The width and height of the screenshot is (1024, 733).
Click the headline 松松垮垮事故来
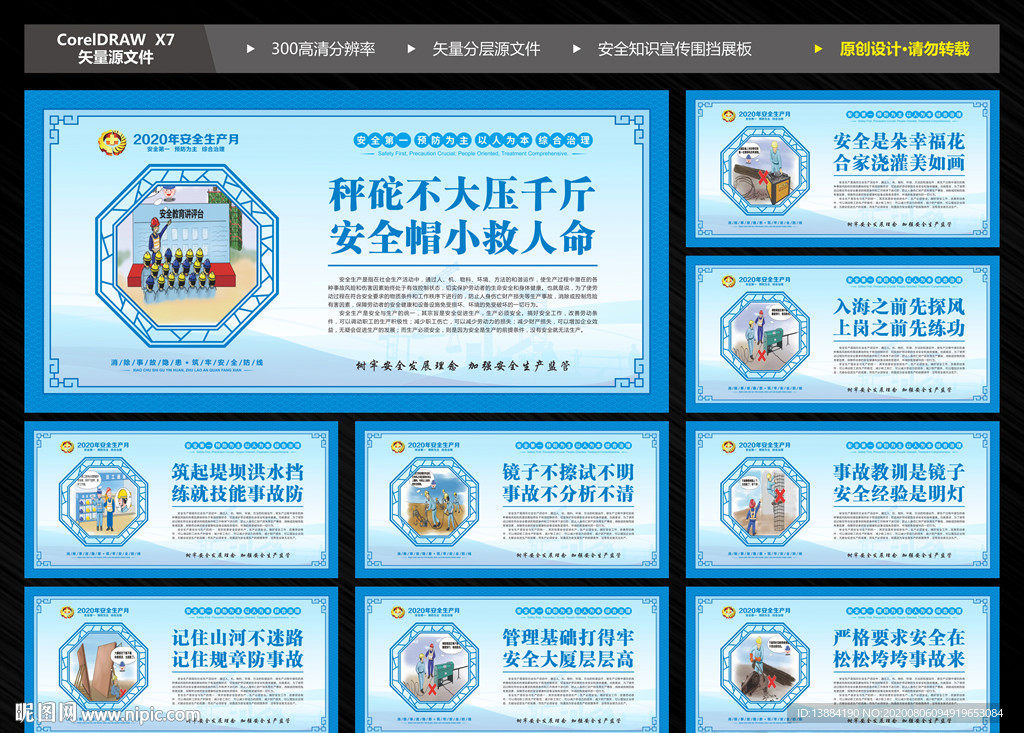899,659
